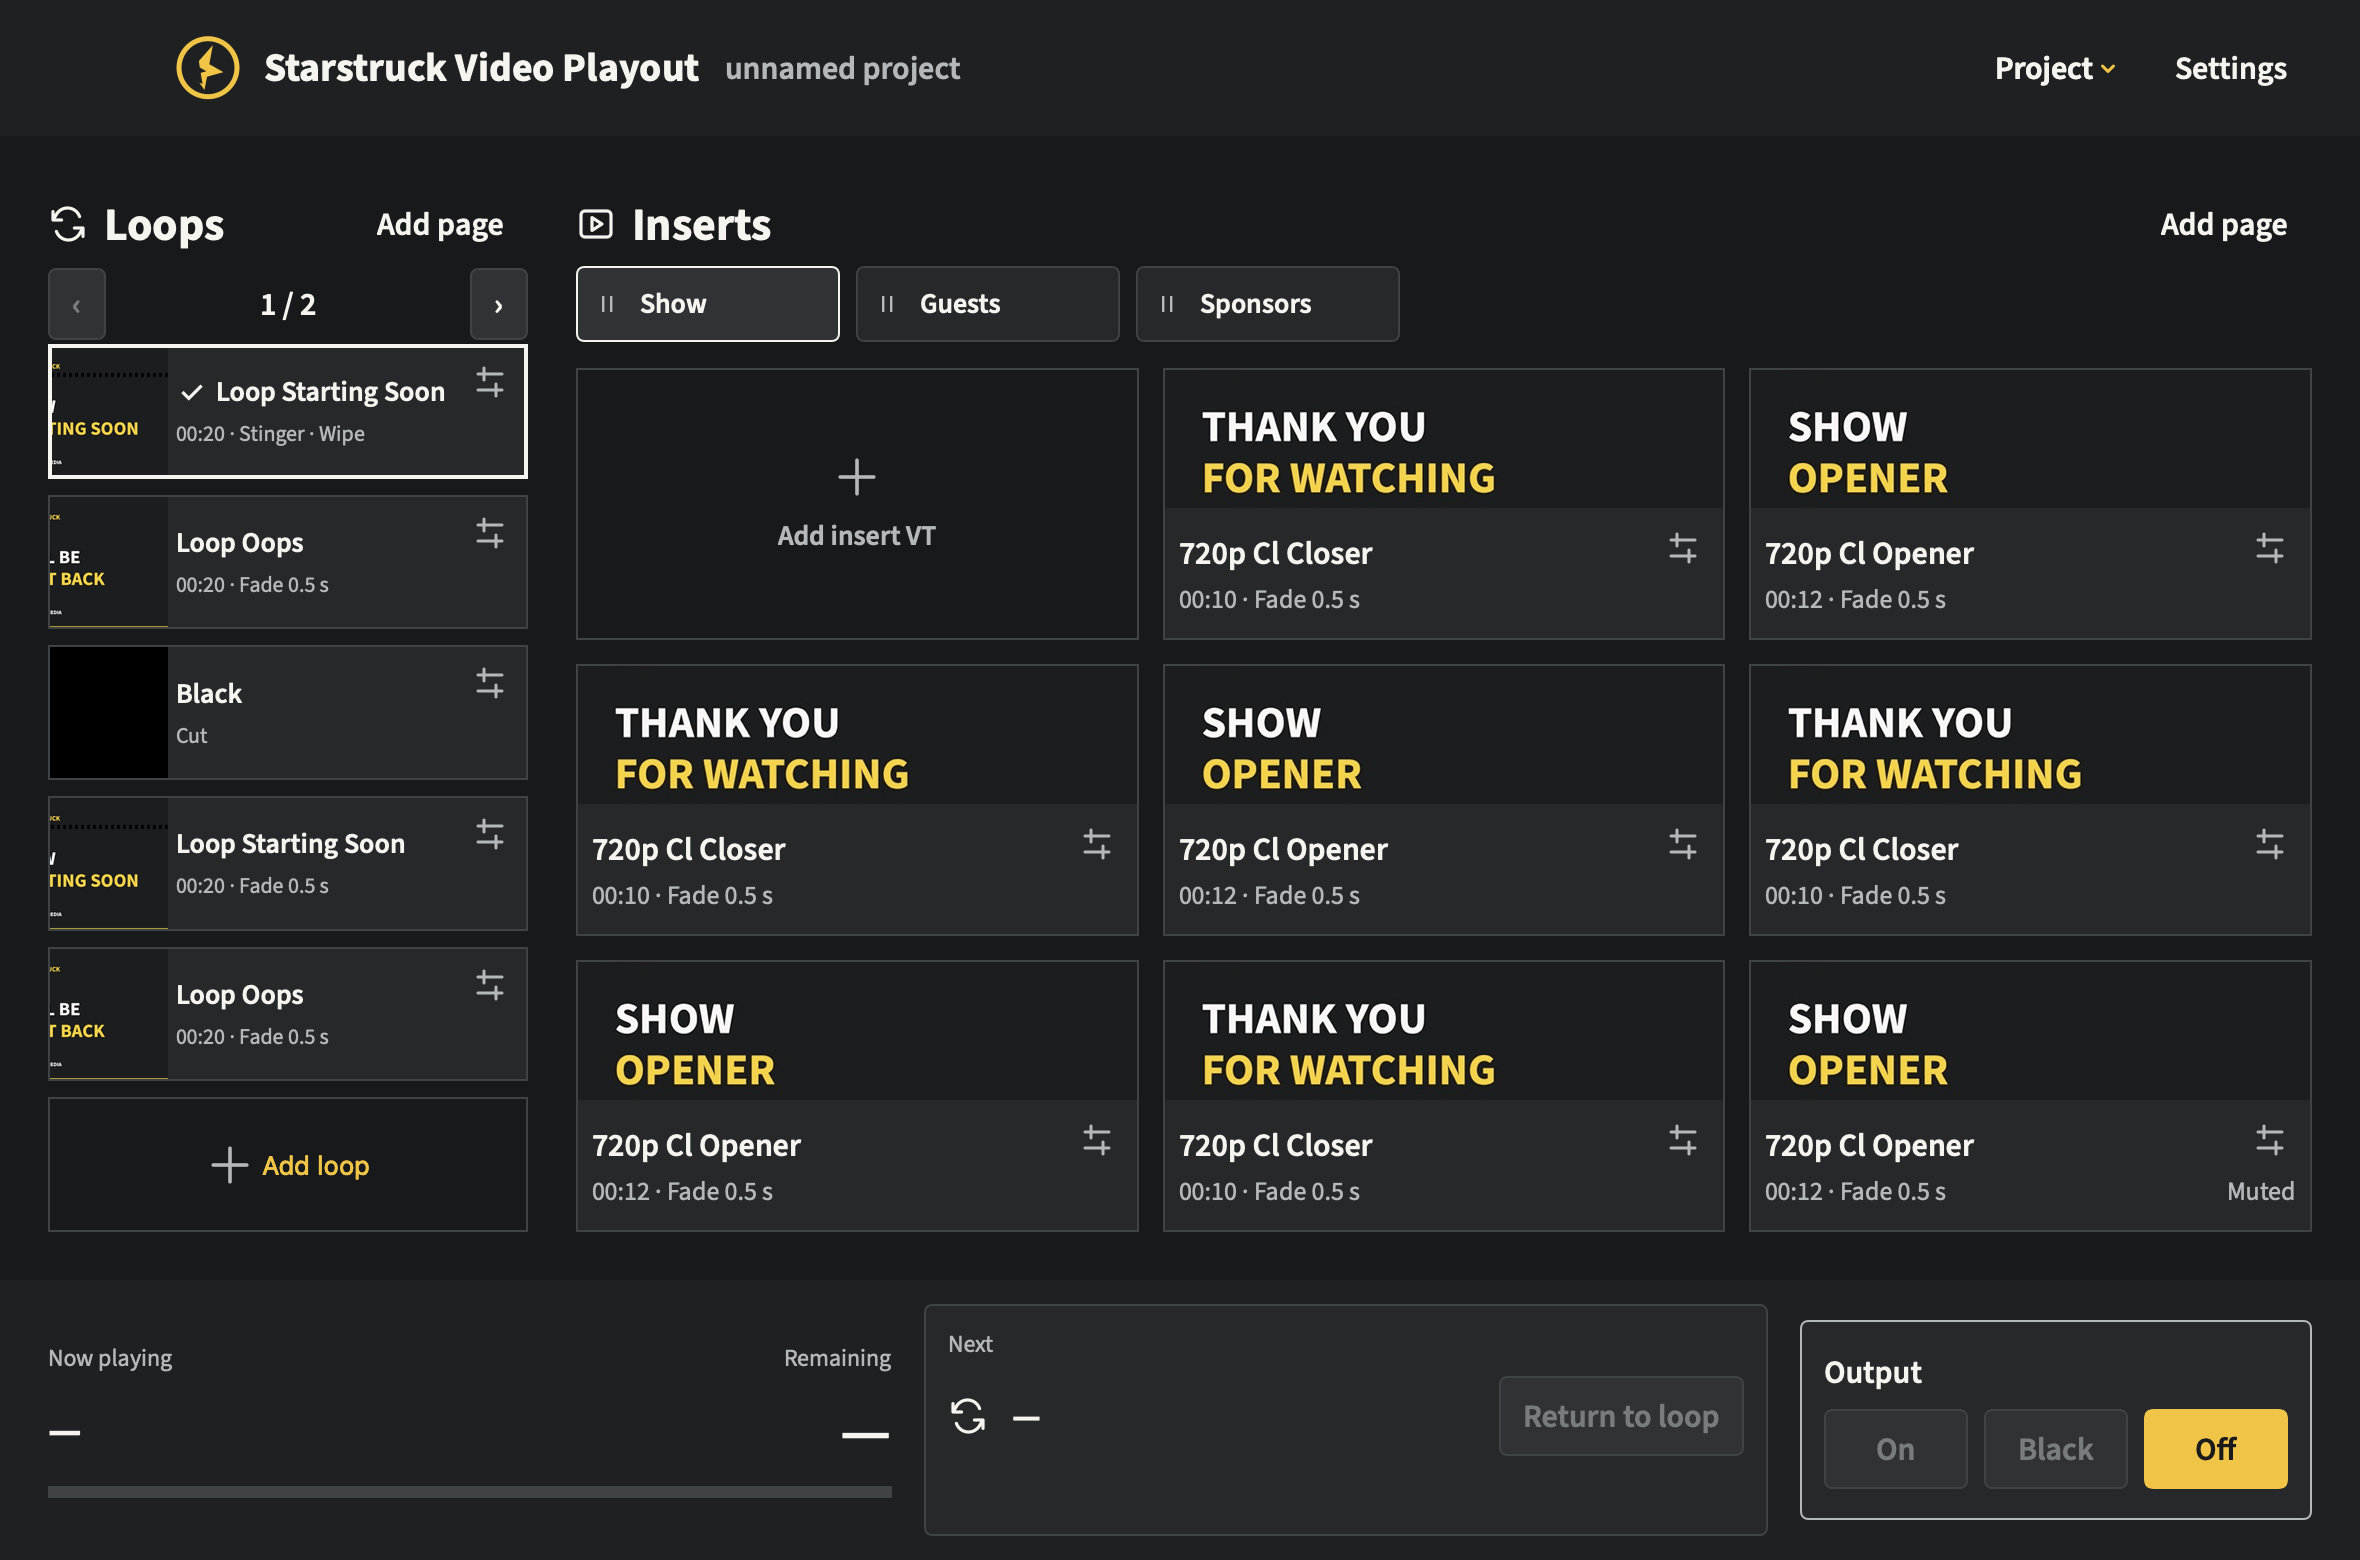Go to next loops page
Viewport: 2360px width, 1560px height.
click(499, 305)
